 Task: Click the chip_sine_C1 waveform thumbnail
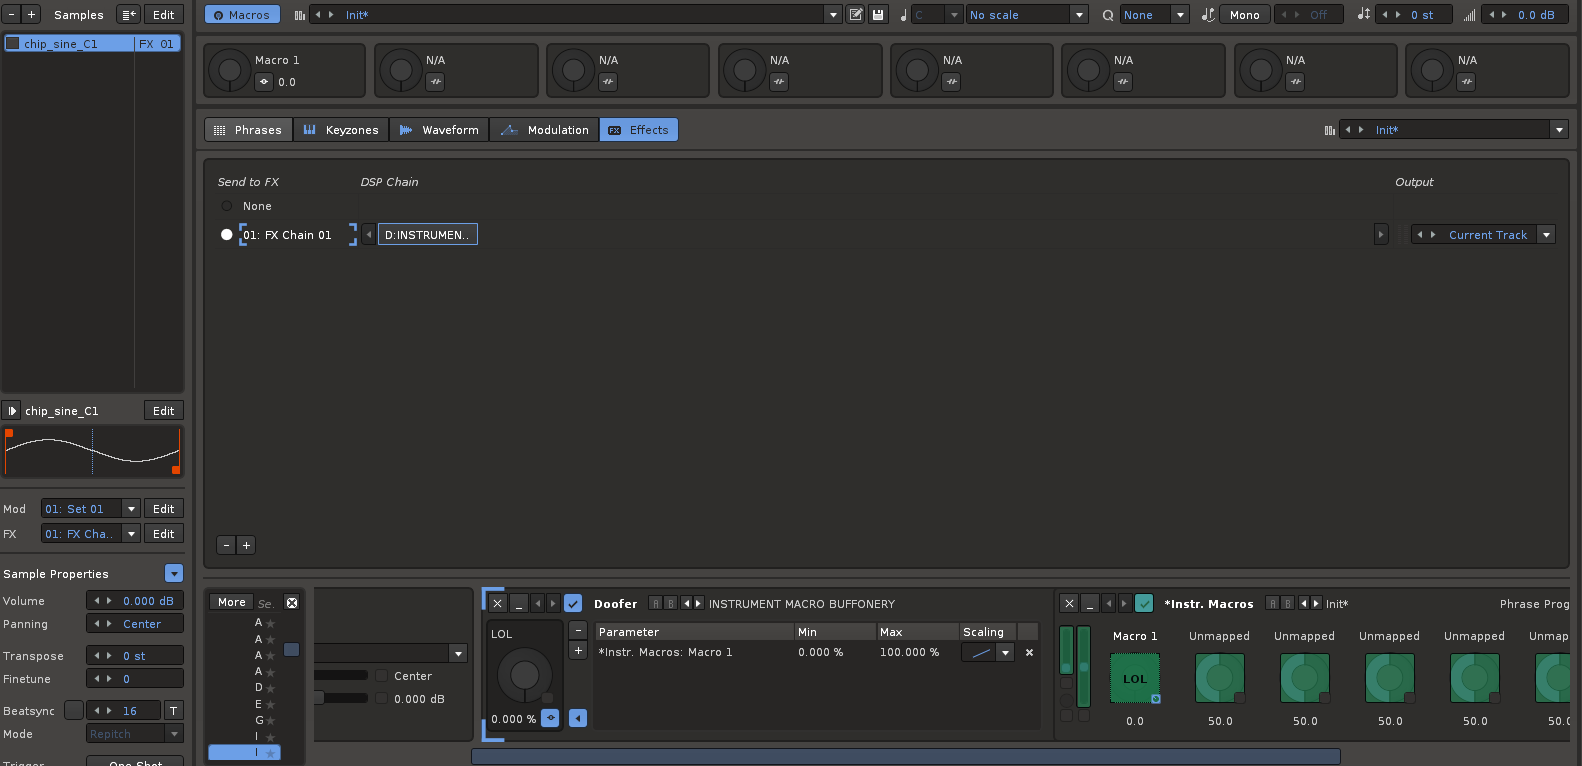(92, 452)
